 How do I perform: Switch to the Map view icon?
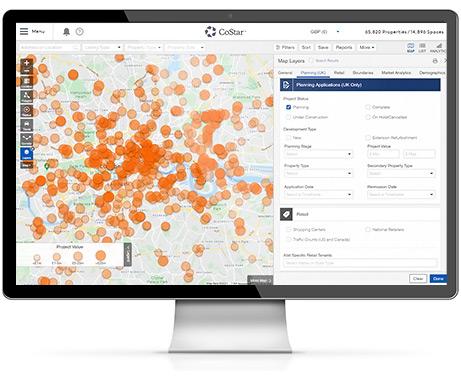[x=411, y=47]
